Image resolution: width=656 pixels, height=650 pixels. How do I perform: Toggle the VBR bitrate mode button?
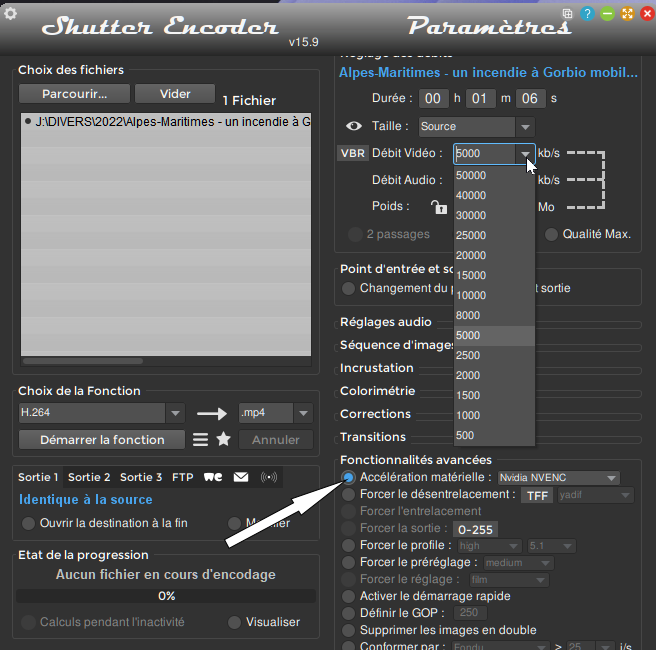[x=352, y=153]
